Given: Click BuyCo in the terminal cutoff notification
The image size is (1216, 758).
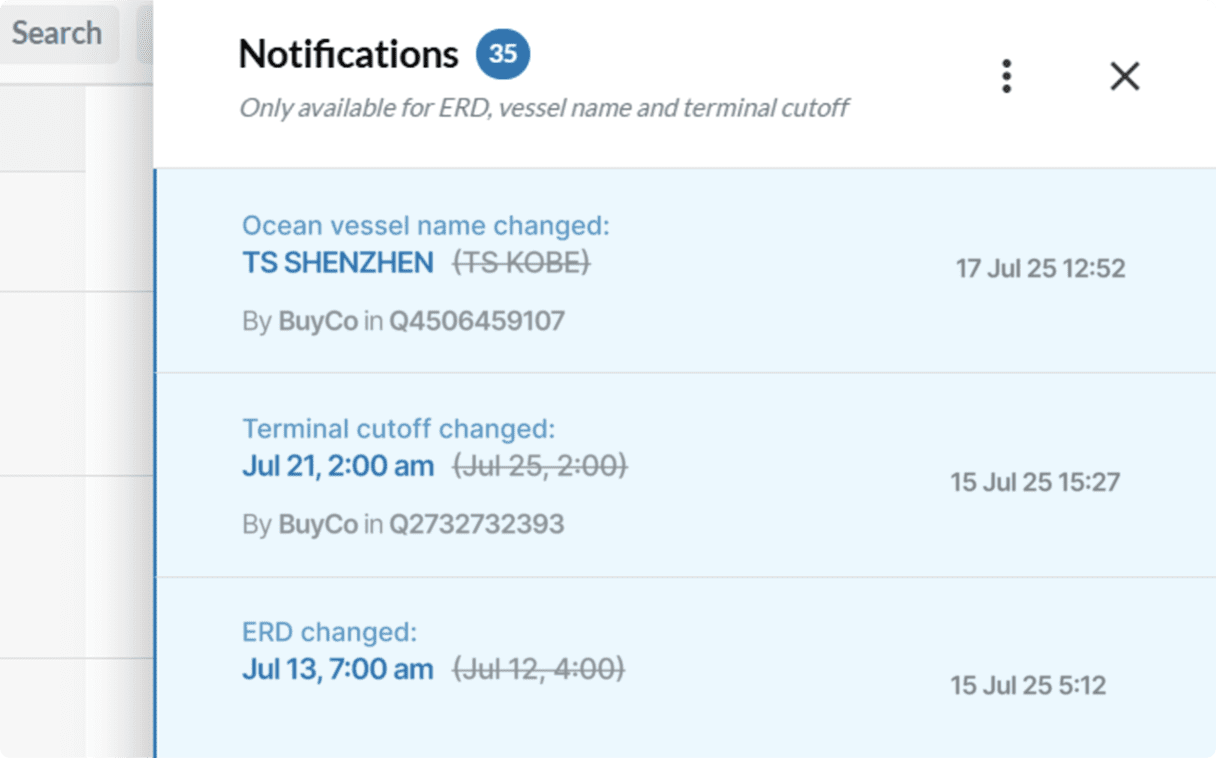Looking at the screenshot, I should (318, 524).
